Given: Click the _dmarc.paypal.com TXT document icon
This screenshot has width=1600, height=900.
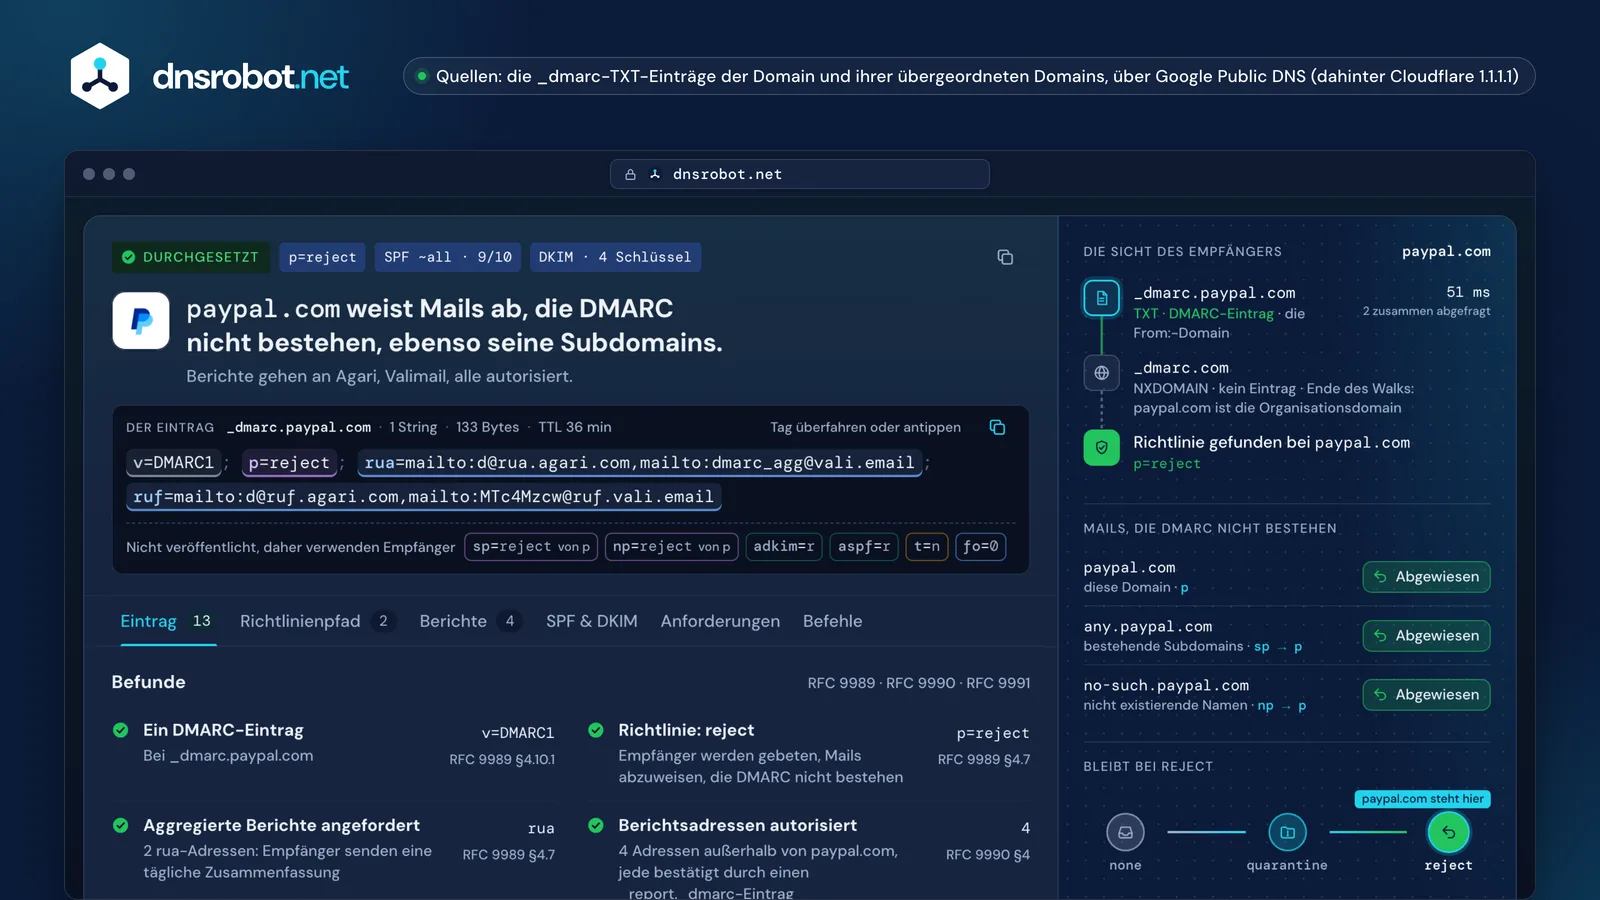Looking at the screenshot, I should [x=1101, y=298].
